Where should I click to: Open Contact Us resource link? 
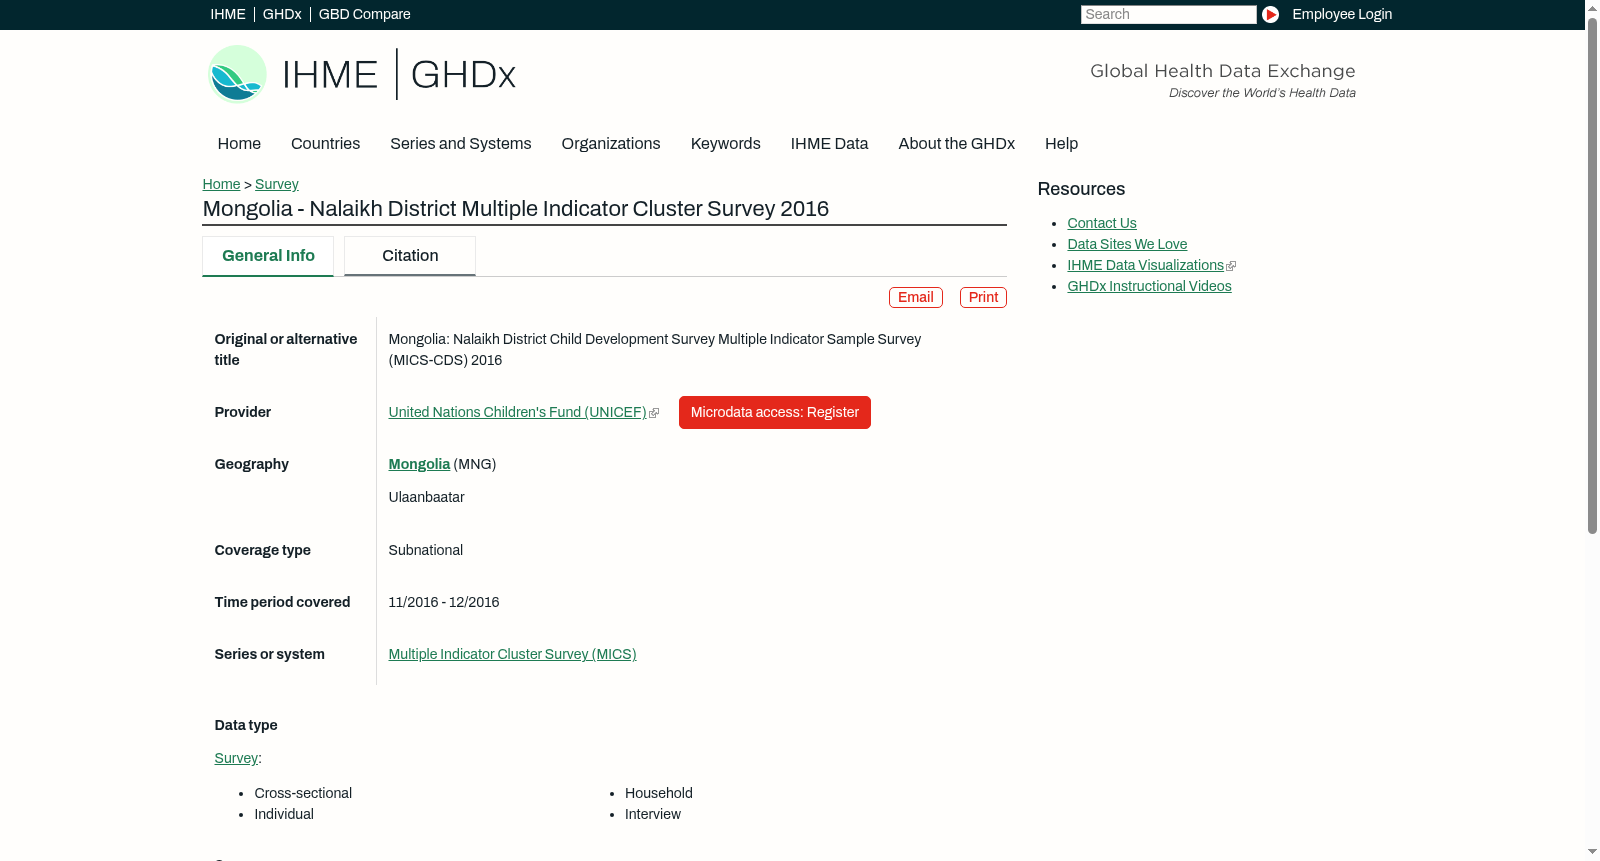click(1101, 223)
